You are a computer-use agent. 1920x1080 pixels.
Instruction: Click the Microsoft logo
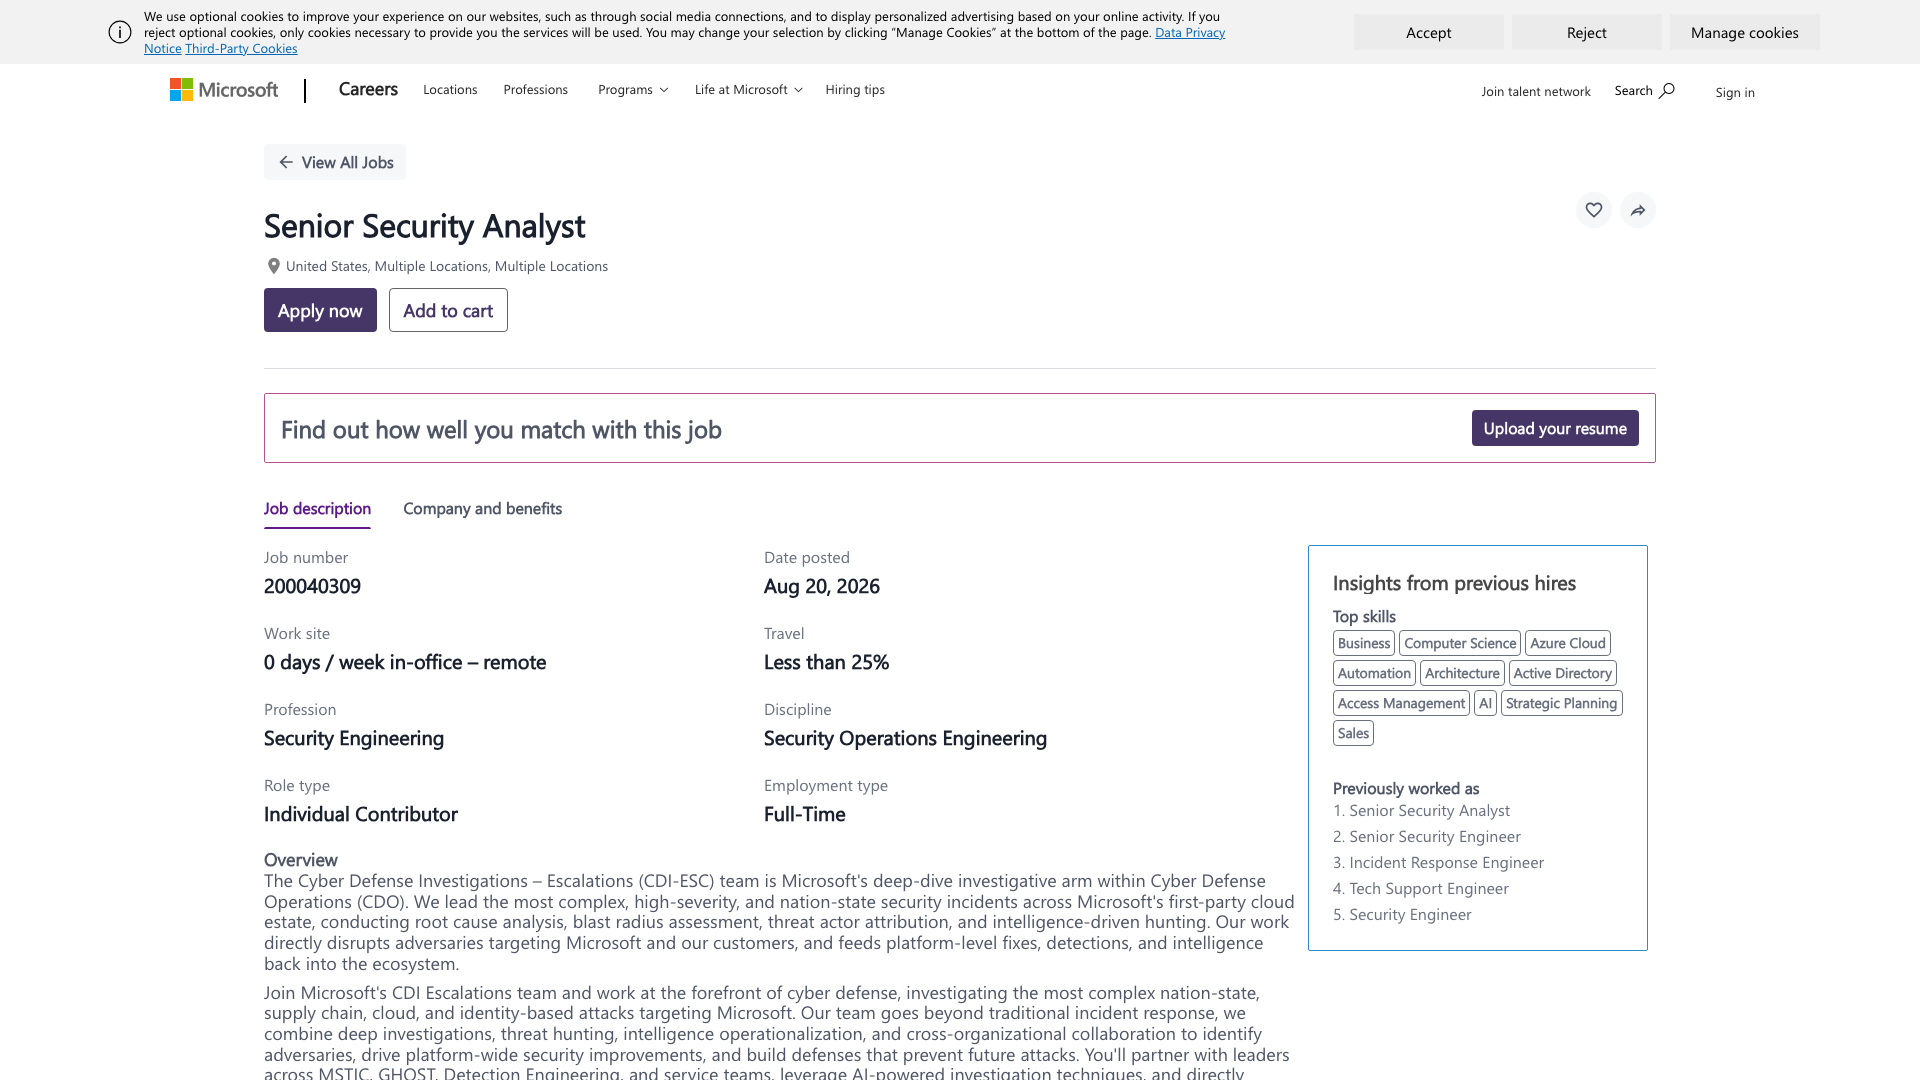[x=224, y=90]
